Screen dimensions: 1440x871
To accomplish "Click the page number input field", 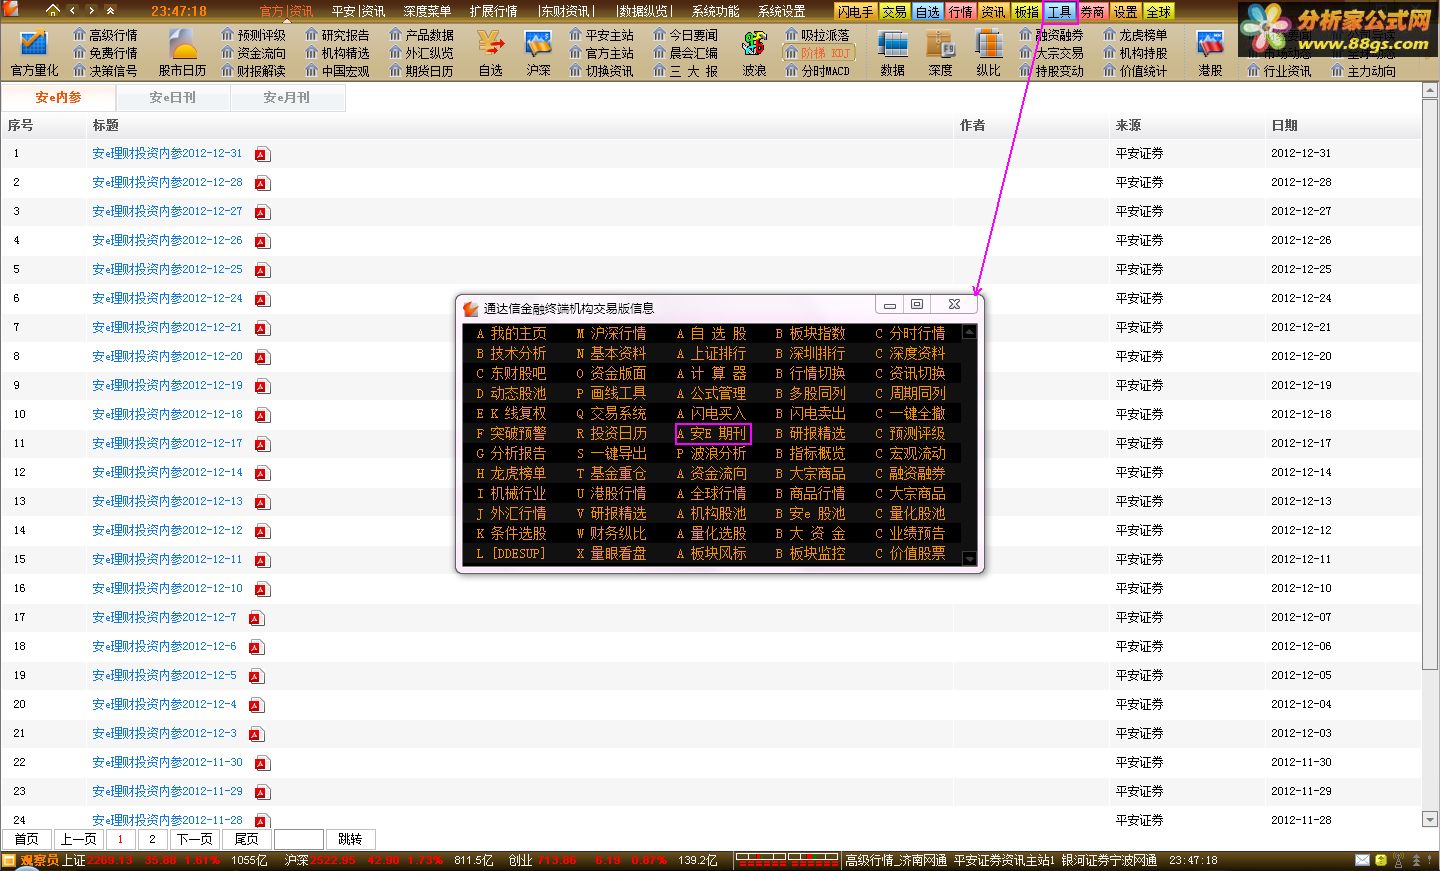I will [298, 839].
